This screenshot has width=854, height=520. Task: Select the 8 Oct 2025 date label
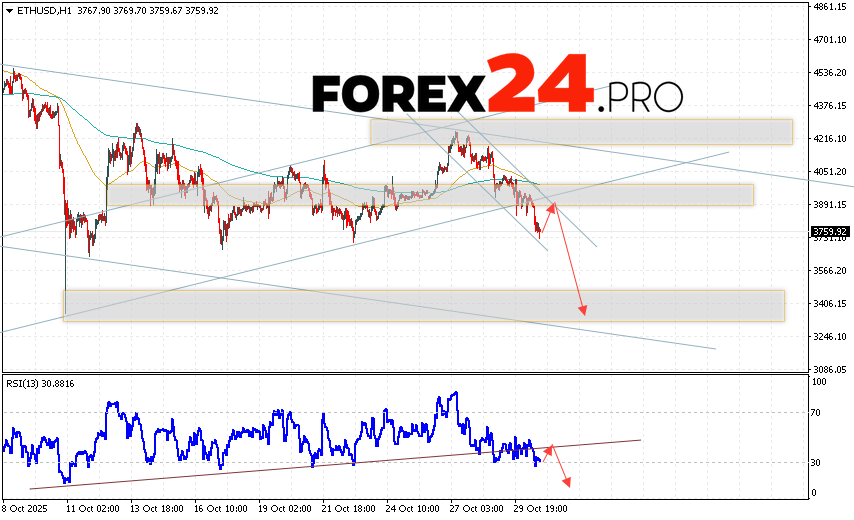click(x=27, y=509)
